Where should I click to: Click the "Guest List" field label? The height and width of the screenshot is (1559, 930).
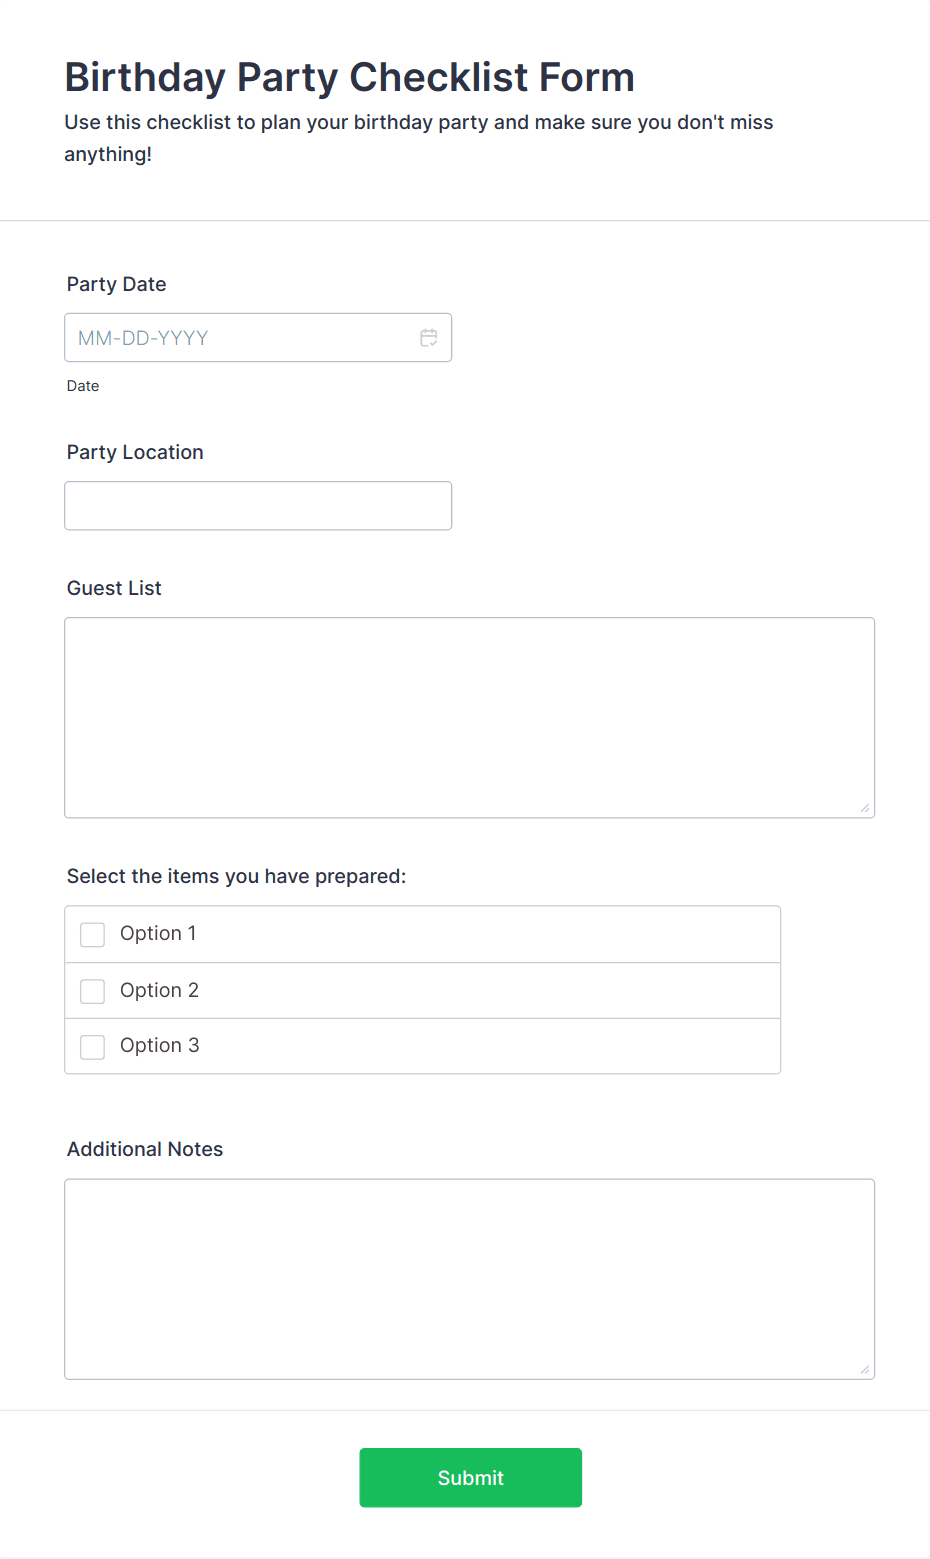click(114, 588)
